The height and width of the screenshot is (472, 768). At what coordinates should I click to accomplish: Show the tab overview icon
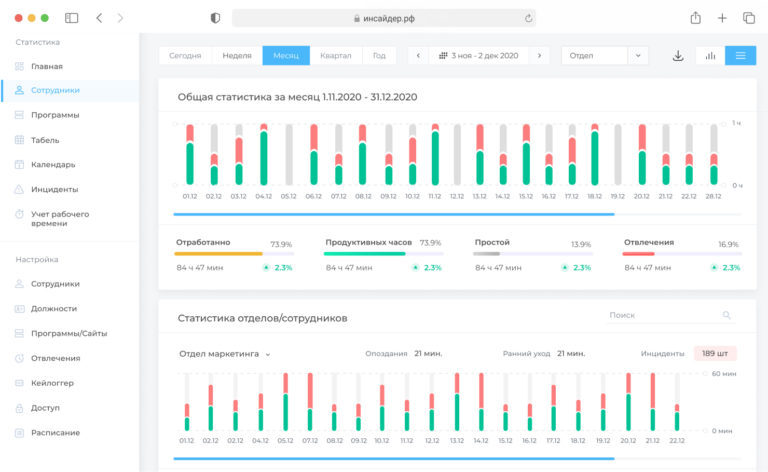click(x=749, y=18)
